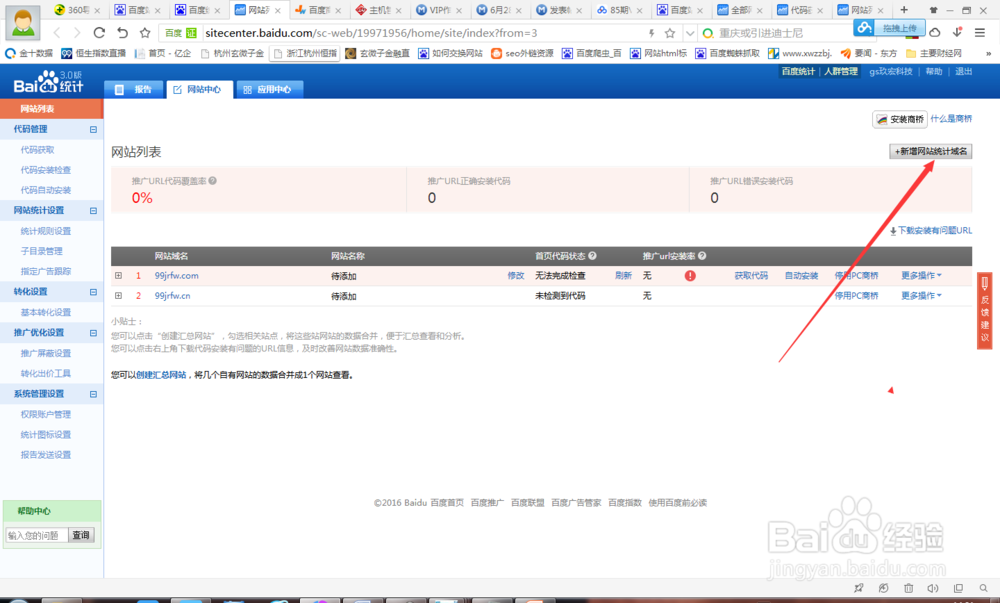Image resolution: width=1000 pixels, height=603 pixels.
Task: Switch to the 应用中心 tab
Action: (x=268, y=89)
